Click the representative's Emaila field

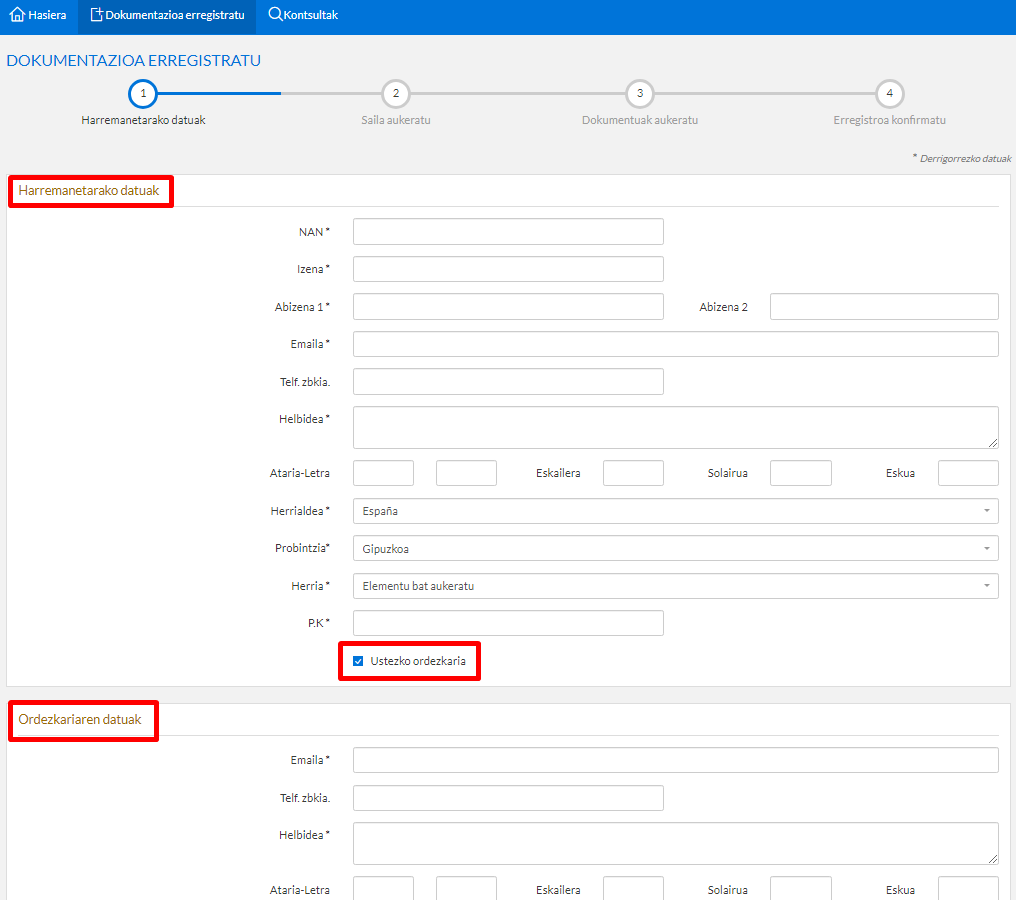click(675, 760)
